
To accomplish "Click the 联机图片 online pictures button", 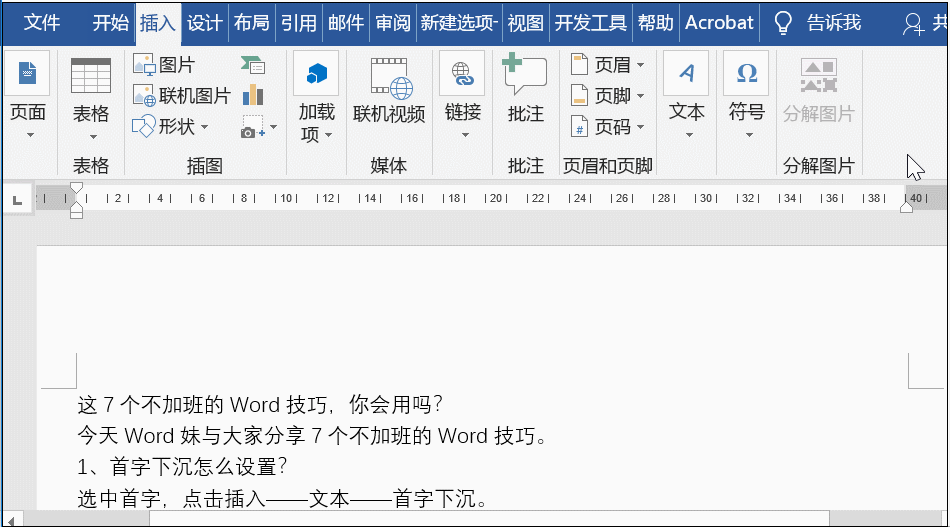I will click(182, 96).
